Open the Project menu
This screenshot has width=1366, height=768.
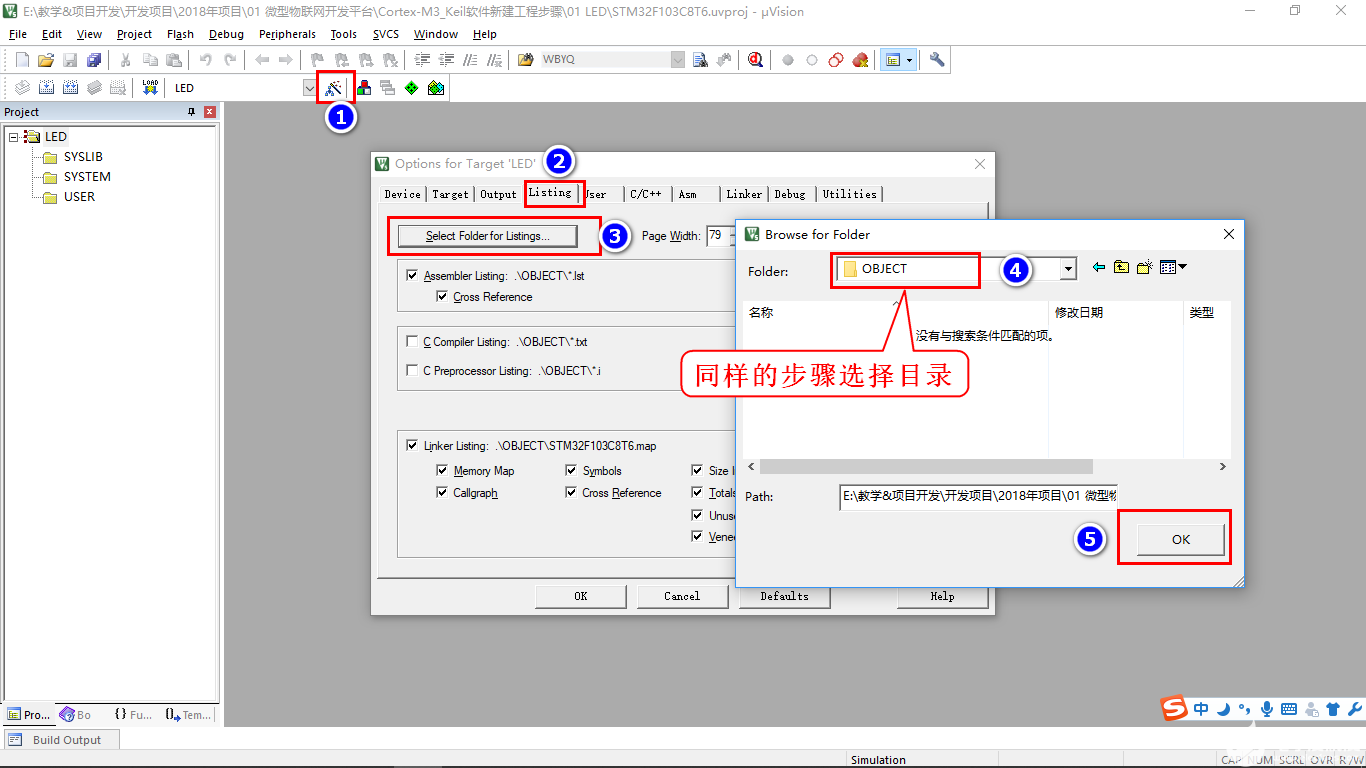coord(134,34)
